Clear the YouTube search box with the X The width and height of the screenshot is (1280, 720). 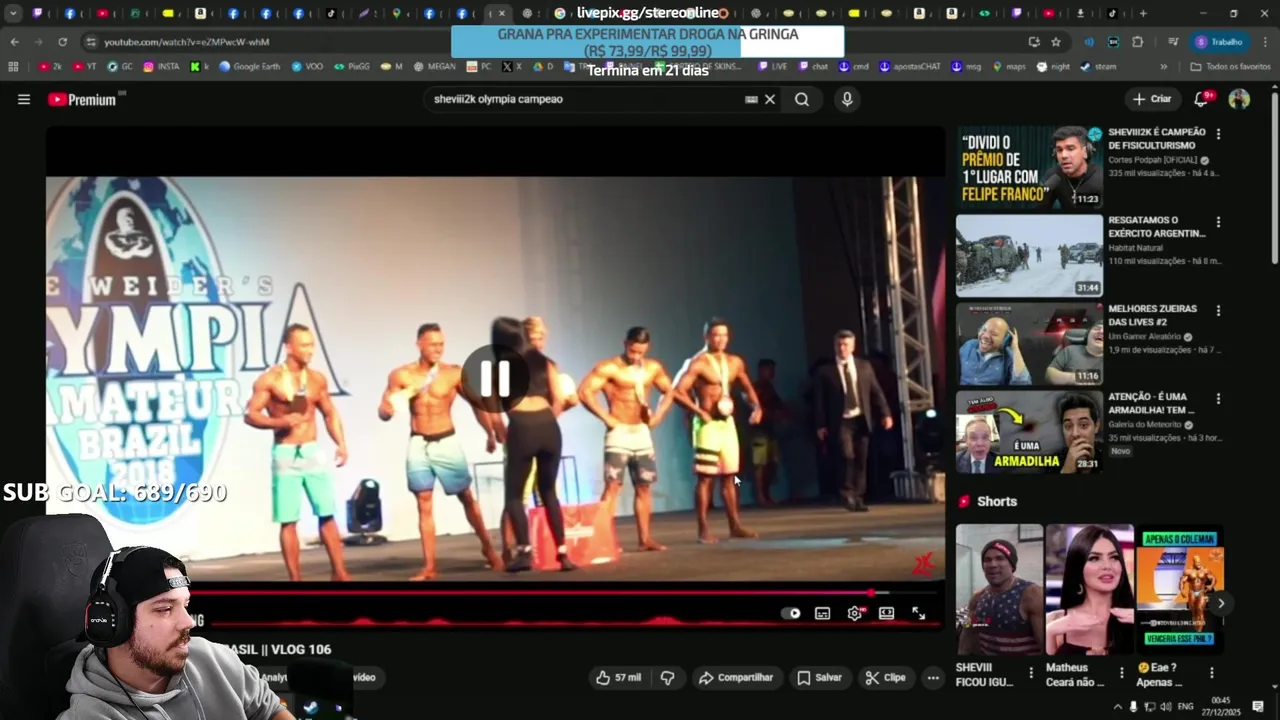(x=770, y=99)
